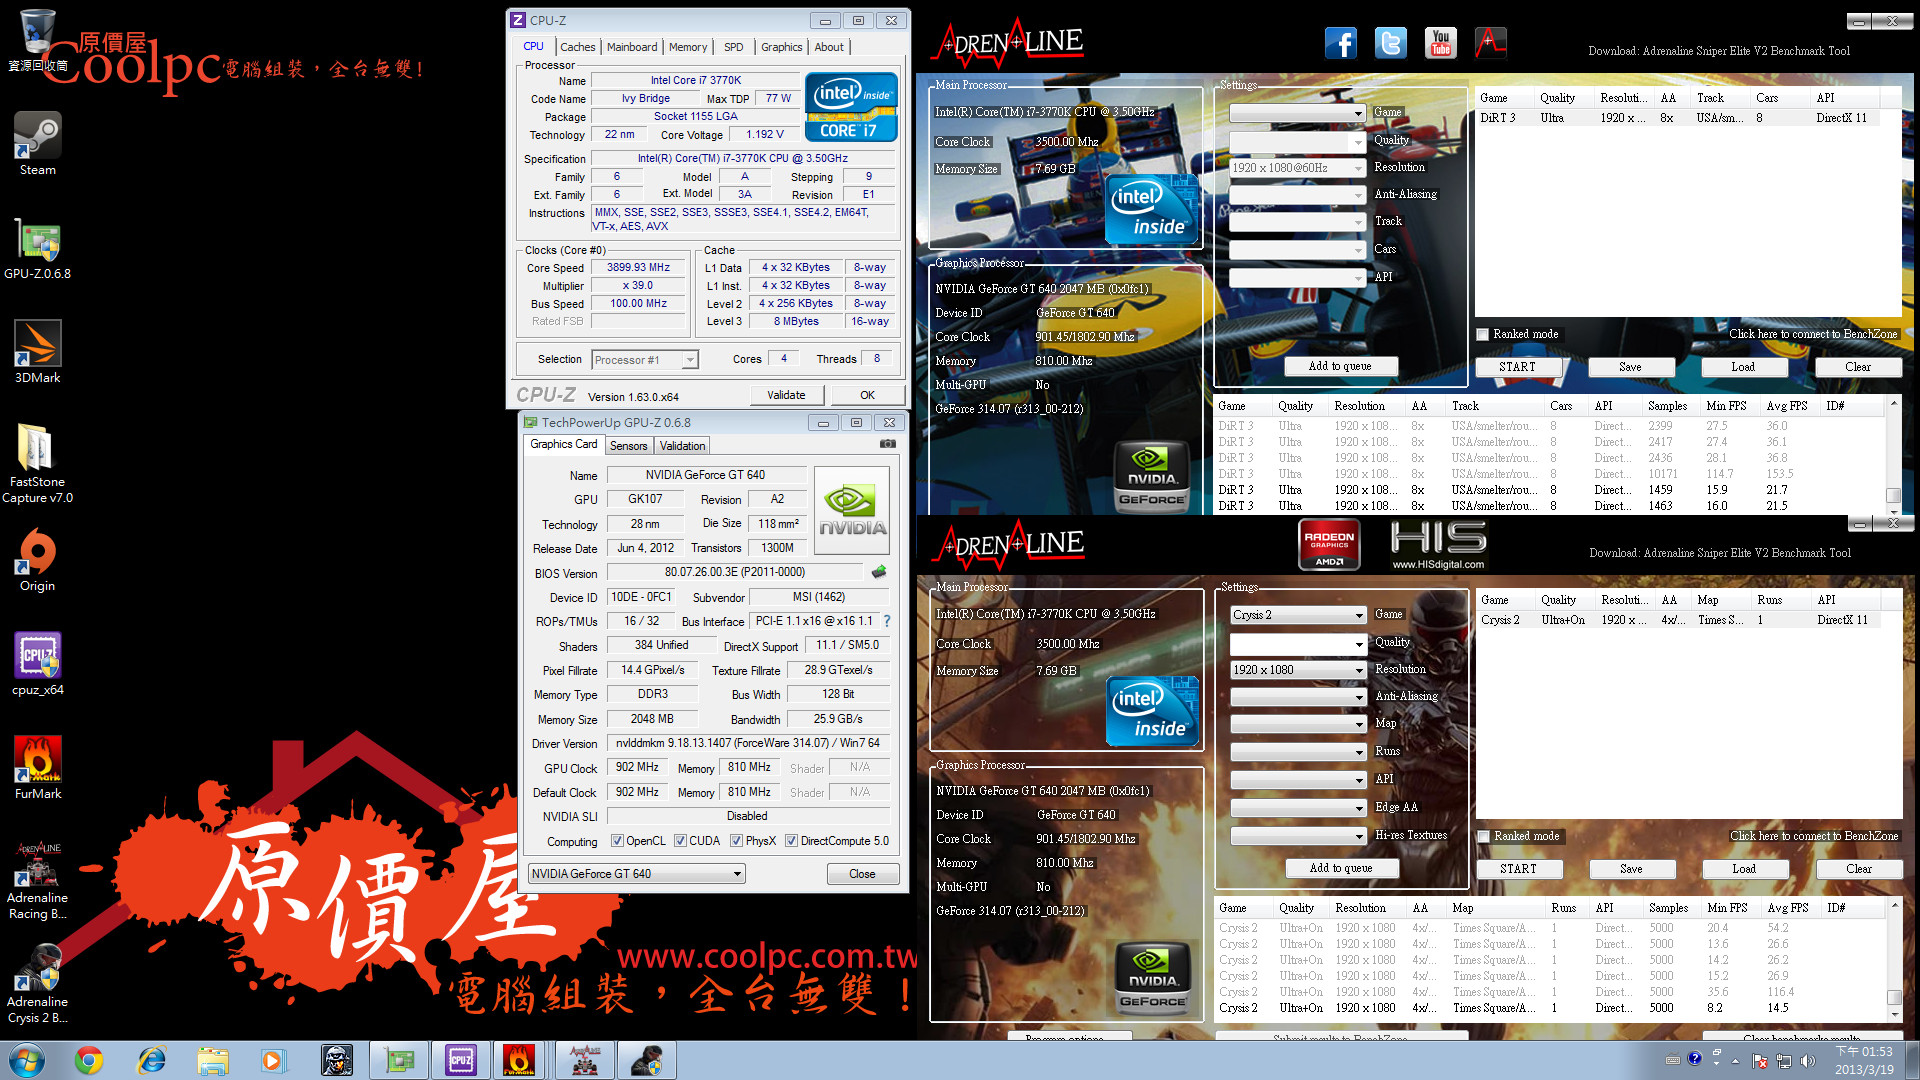Click the Twitter icon in top Adrenaline window

click(1390, 42)
